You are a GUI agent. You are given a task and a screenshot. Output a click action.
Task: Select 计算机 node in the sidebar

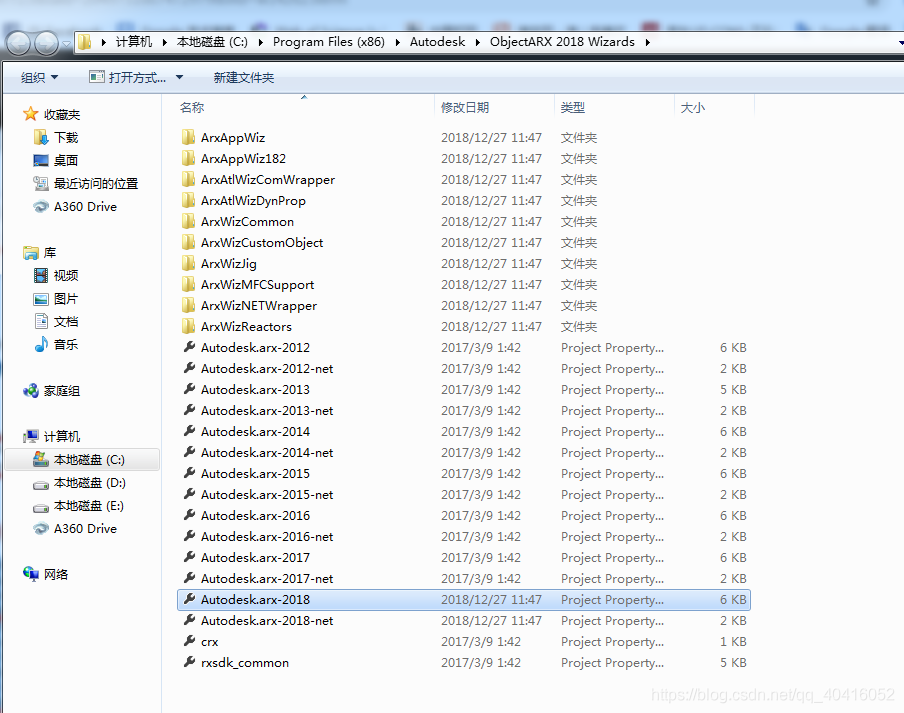tap(62, 436)
